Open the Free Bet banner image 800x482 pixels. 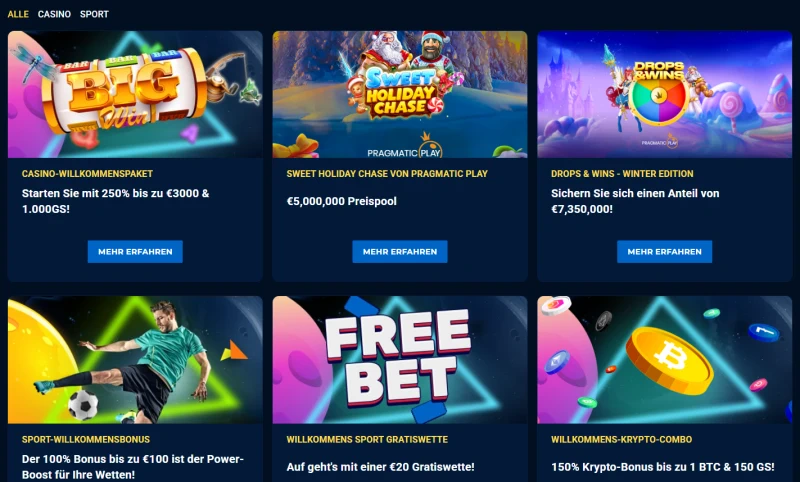point(400,360)
